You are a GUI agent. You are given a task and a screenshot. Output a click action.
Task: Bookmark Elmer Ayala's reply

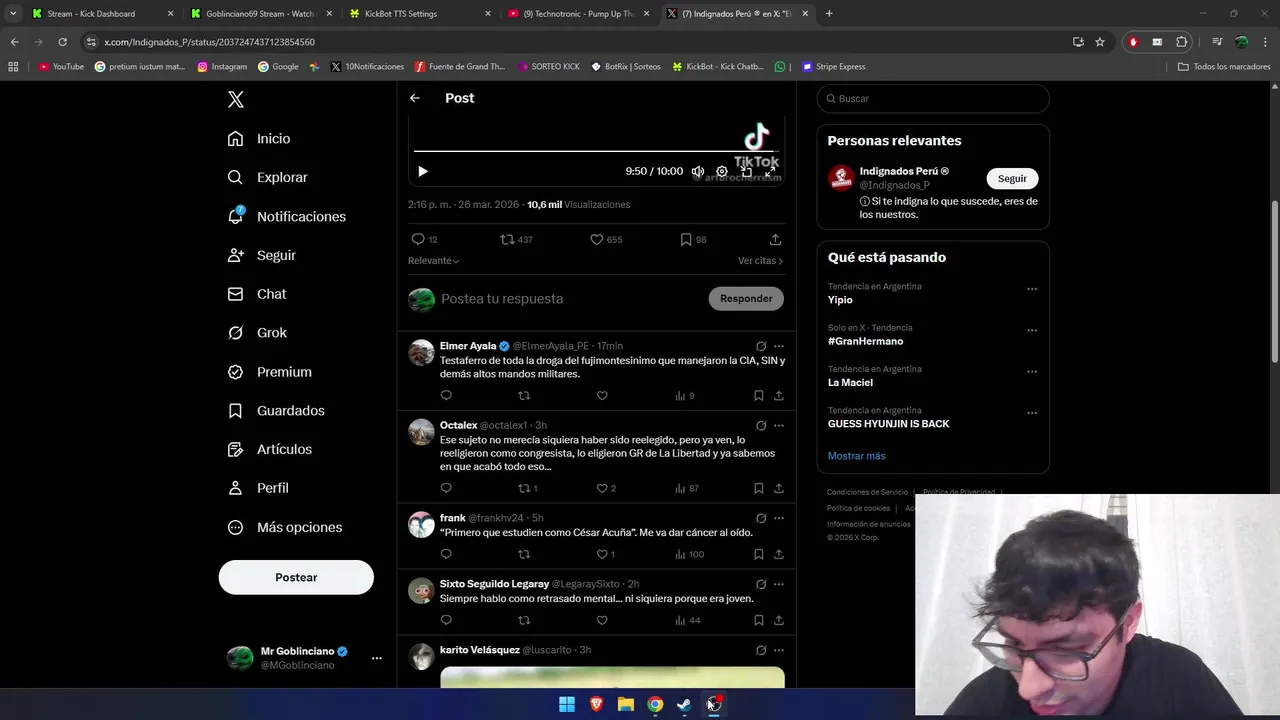(759, 396)
